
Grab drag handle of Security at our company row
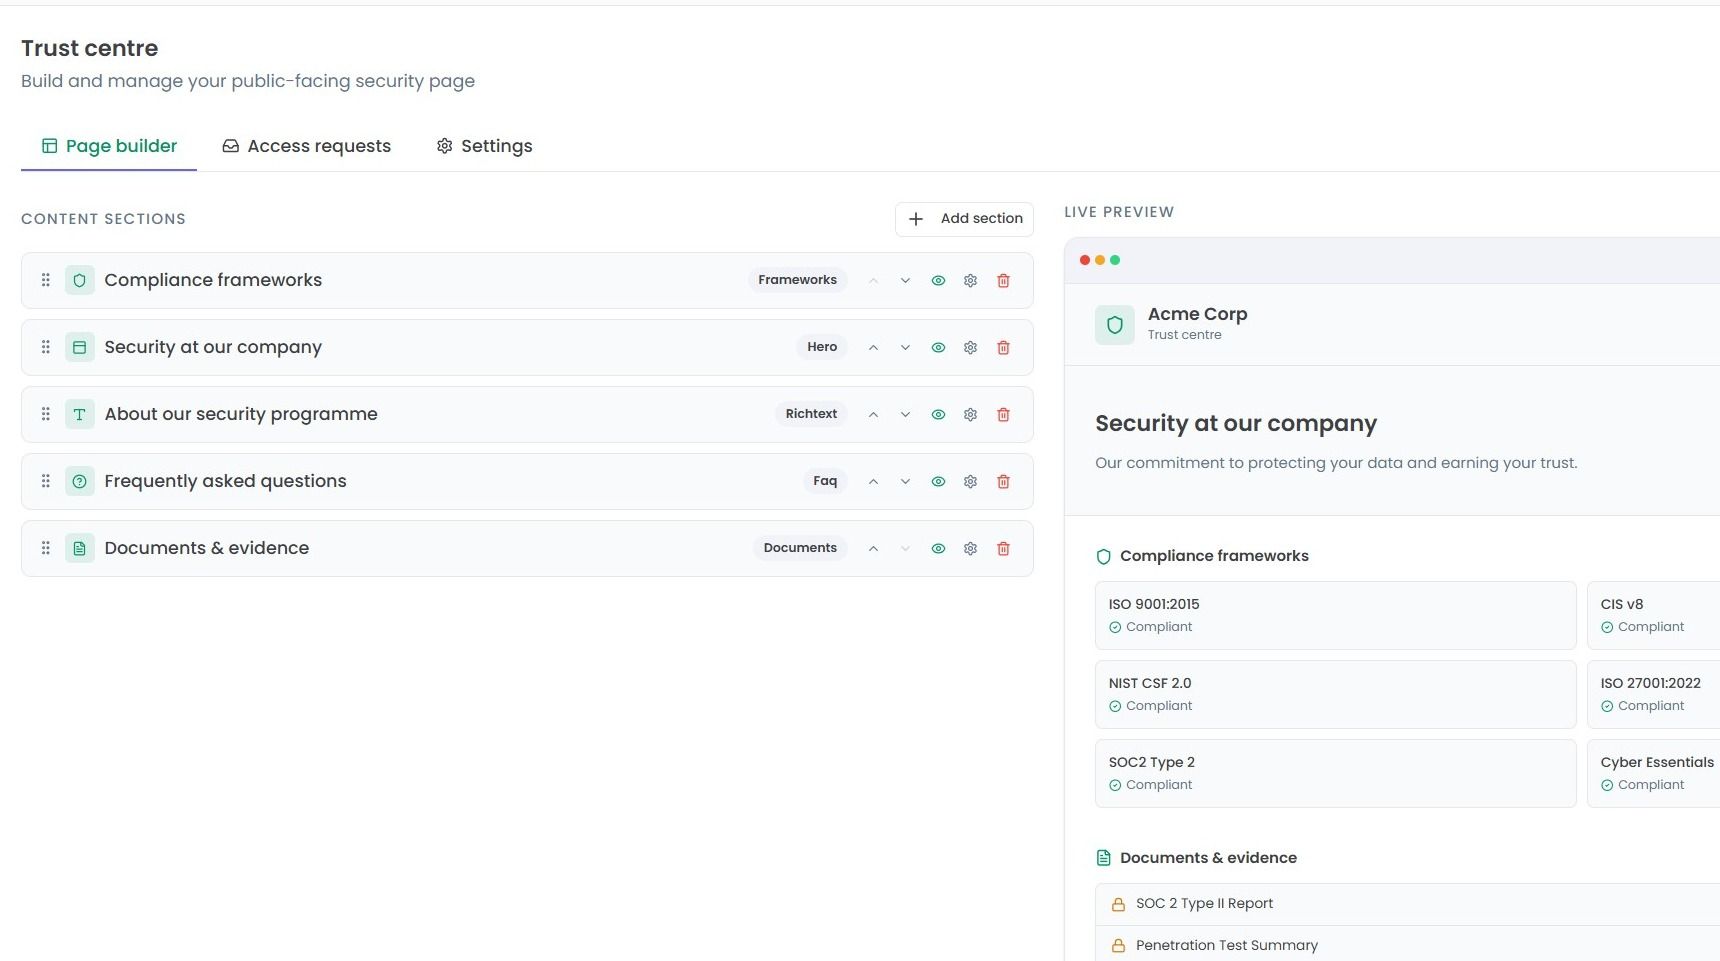[45, 347]
